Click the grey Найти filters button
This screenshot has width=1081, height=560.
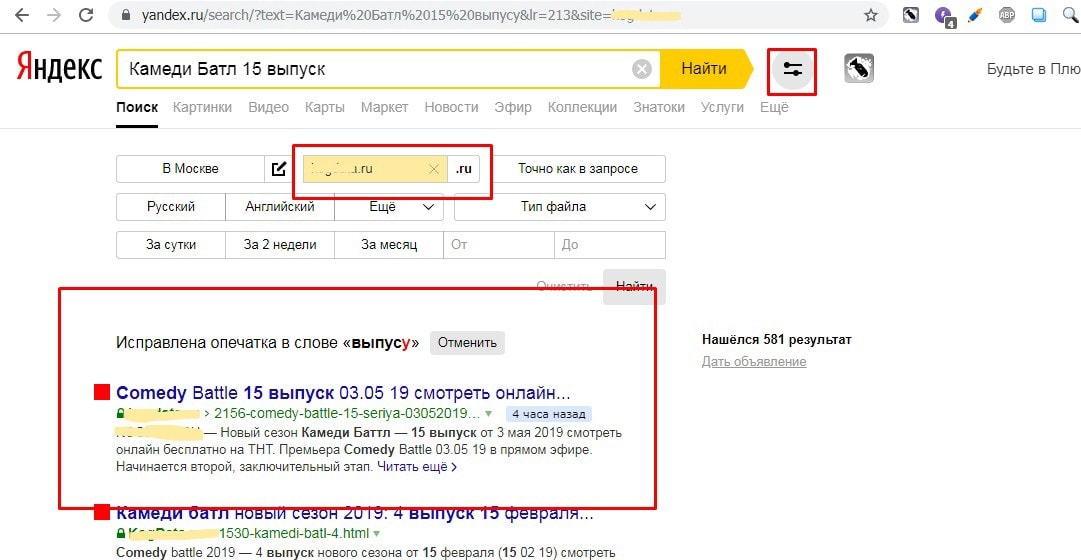[x=634, y=286]
